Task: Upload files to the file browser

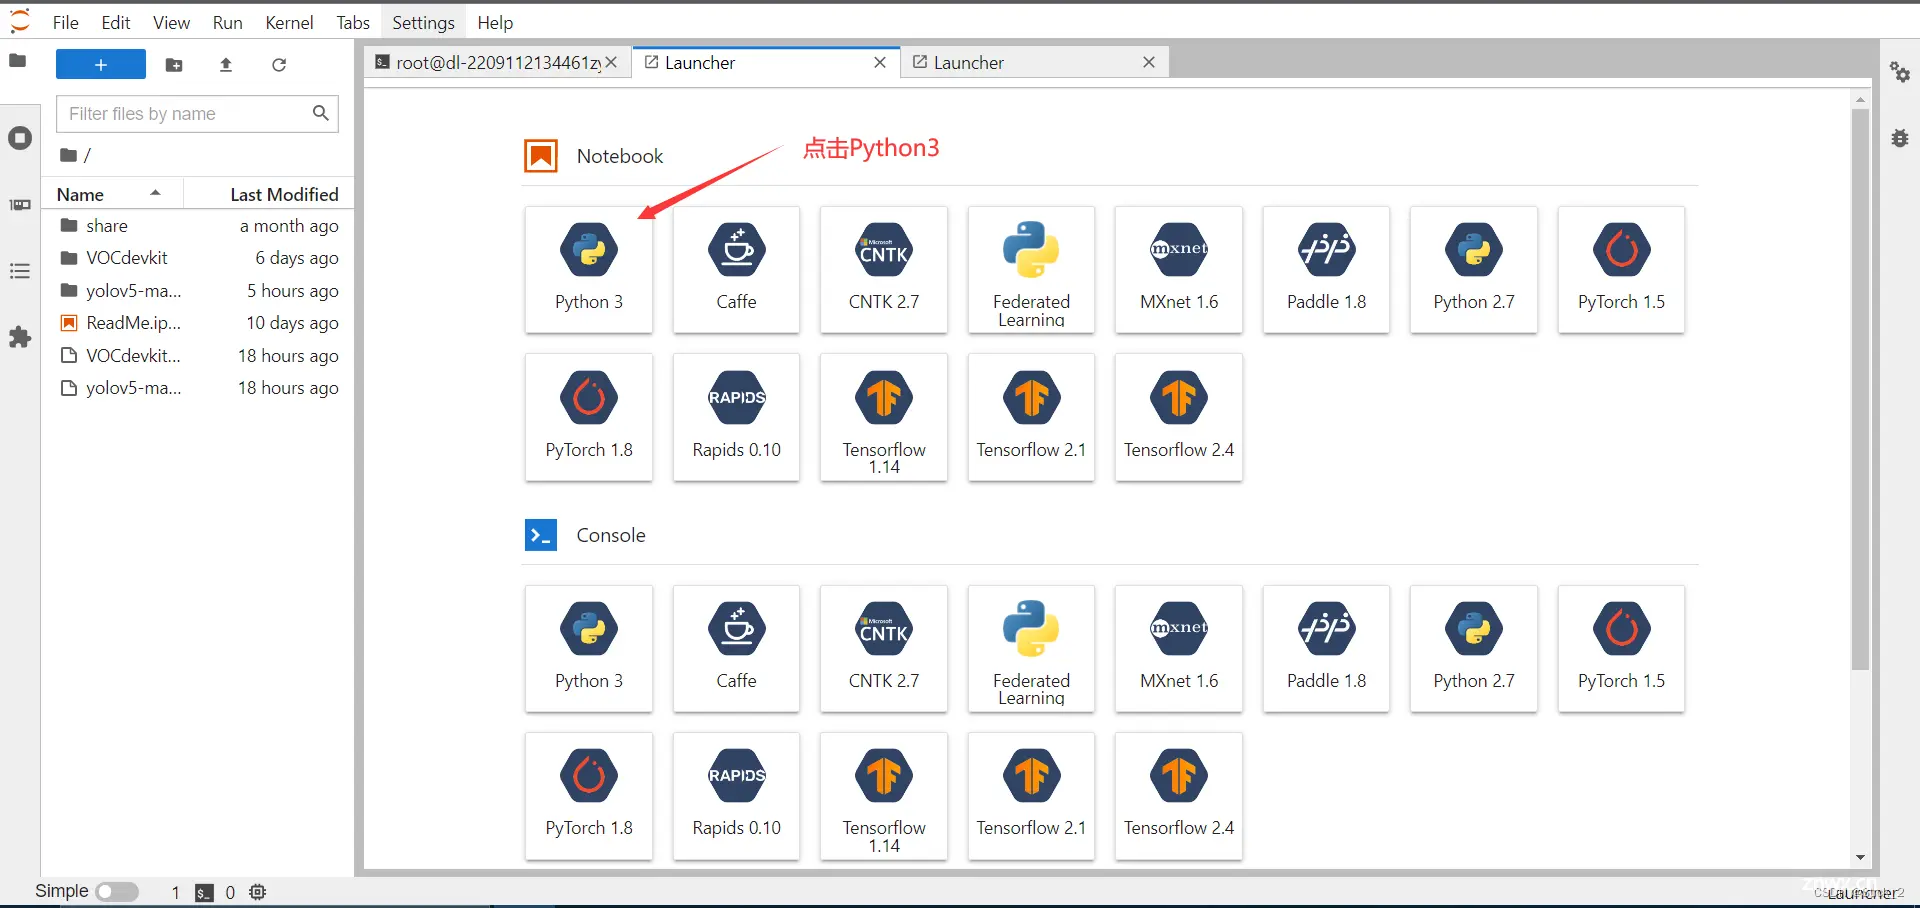Action: 226,65
